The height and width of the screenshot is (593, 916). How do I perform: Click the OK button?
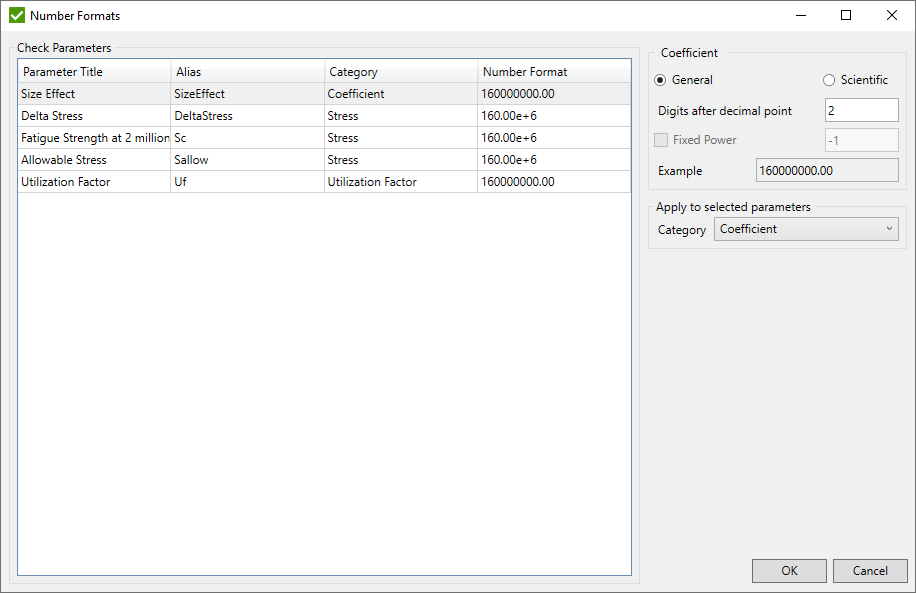pyautogui.click(x=789, y=571)
